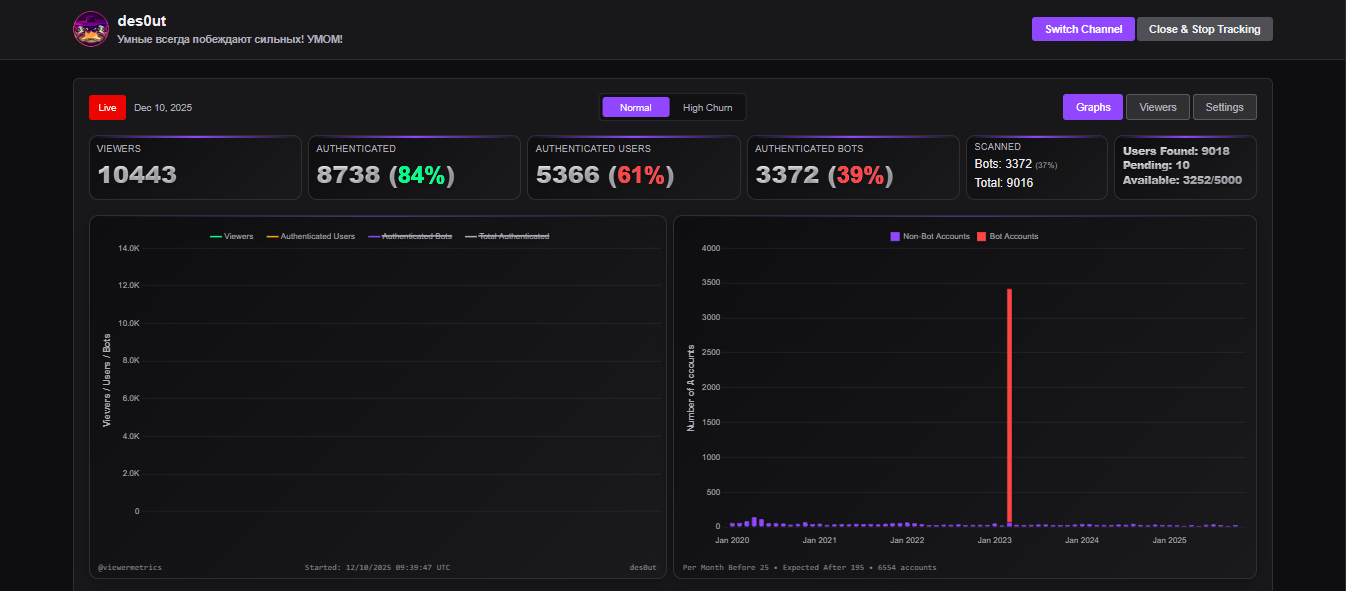Image resolution: width=1346 pixels, height=591 pixels.
Task: Toggle the Viewers legend series
Action: [x=231, y=236]
